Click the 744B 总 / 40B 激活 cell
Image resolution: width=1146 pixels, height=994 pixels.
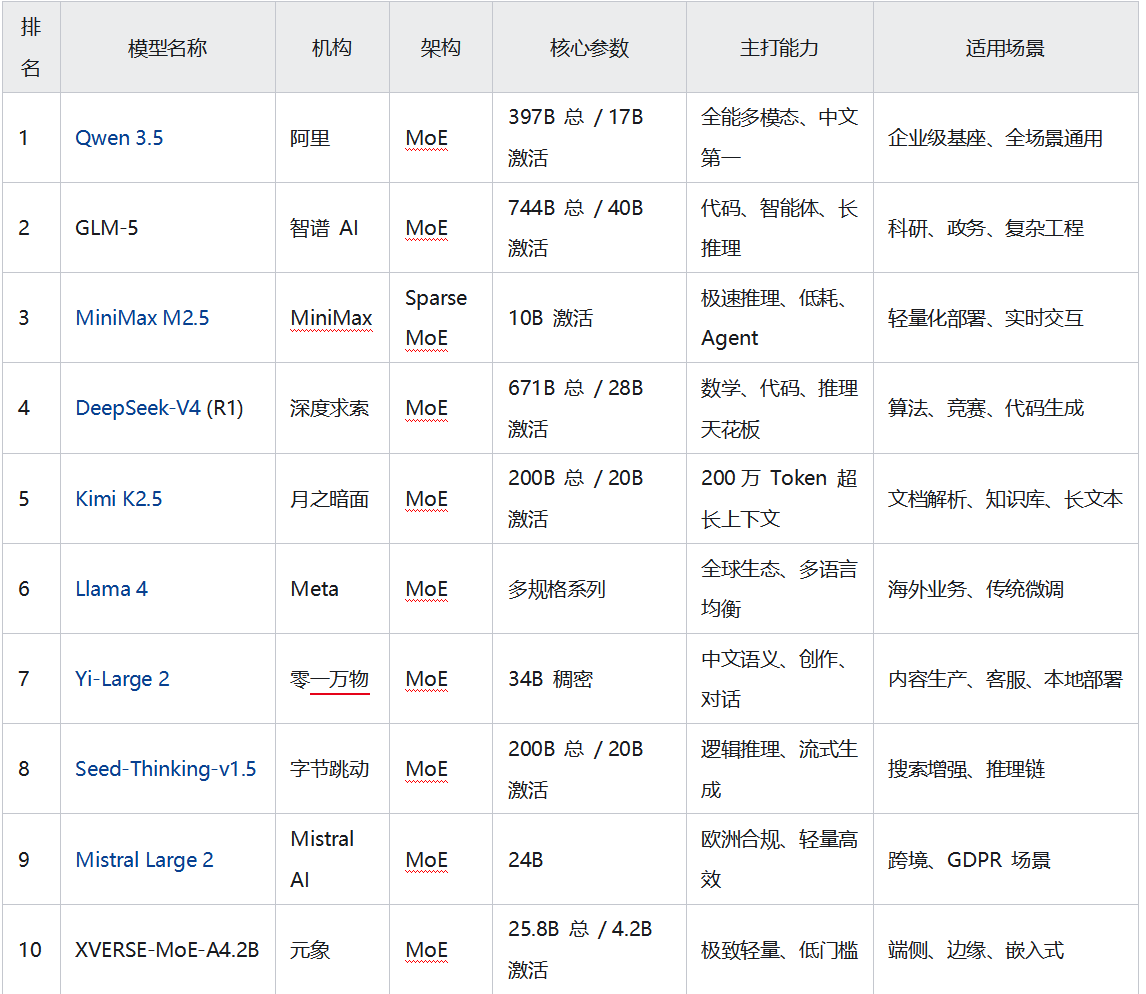(589, 228)
